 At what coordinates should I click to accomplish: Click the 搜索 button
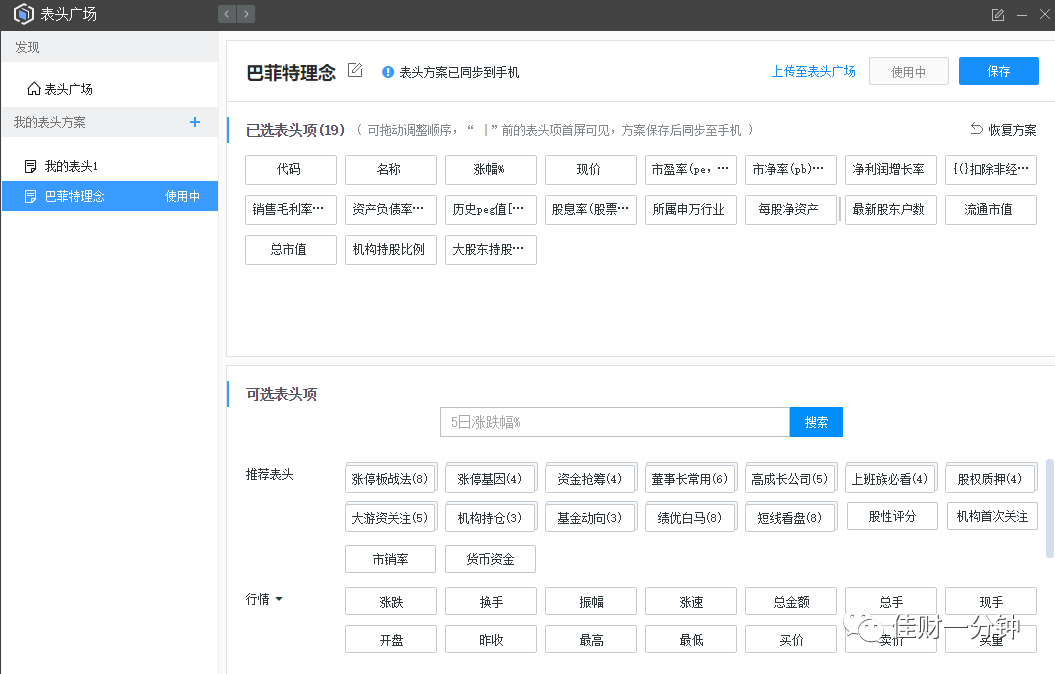(816, 422)
